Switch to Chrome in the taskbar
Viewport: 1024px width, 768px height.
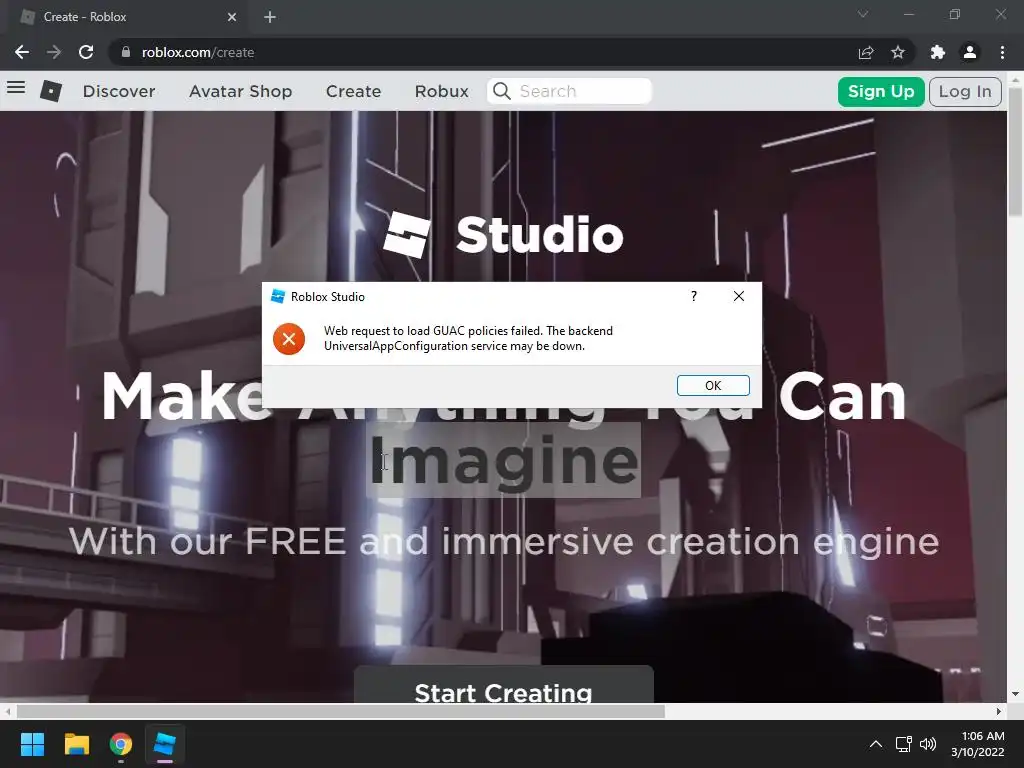[x=121, y=744]
